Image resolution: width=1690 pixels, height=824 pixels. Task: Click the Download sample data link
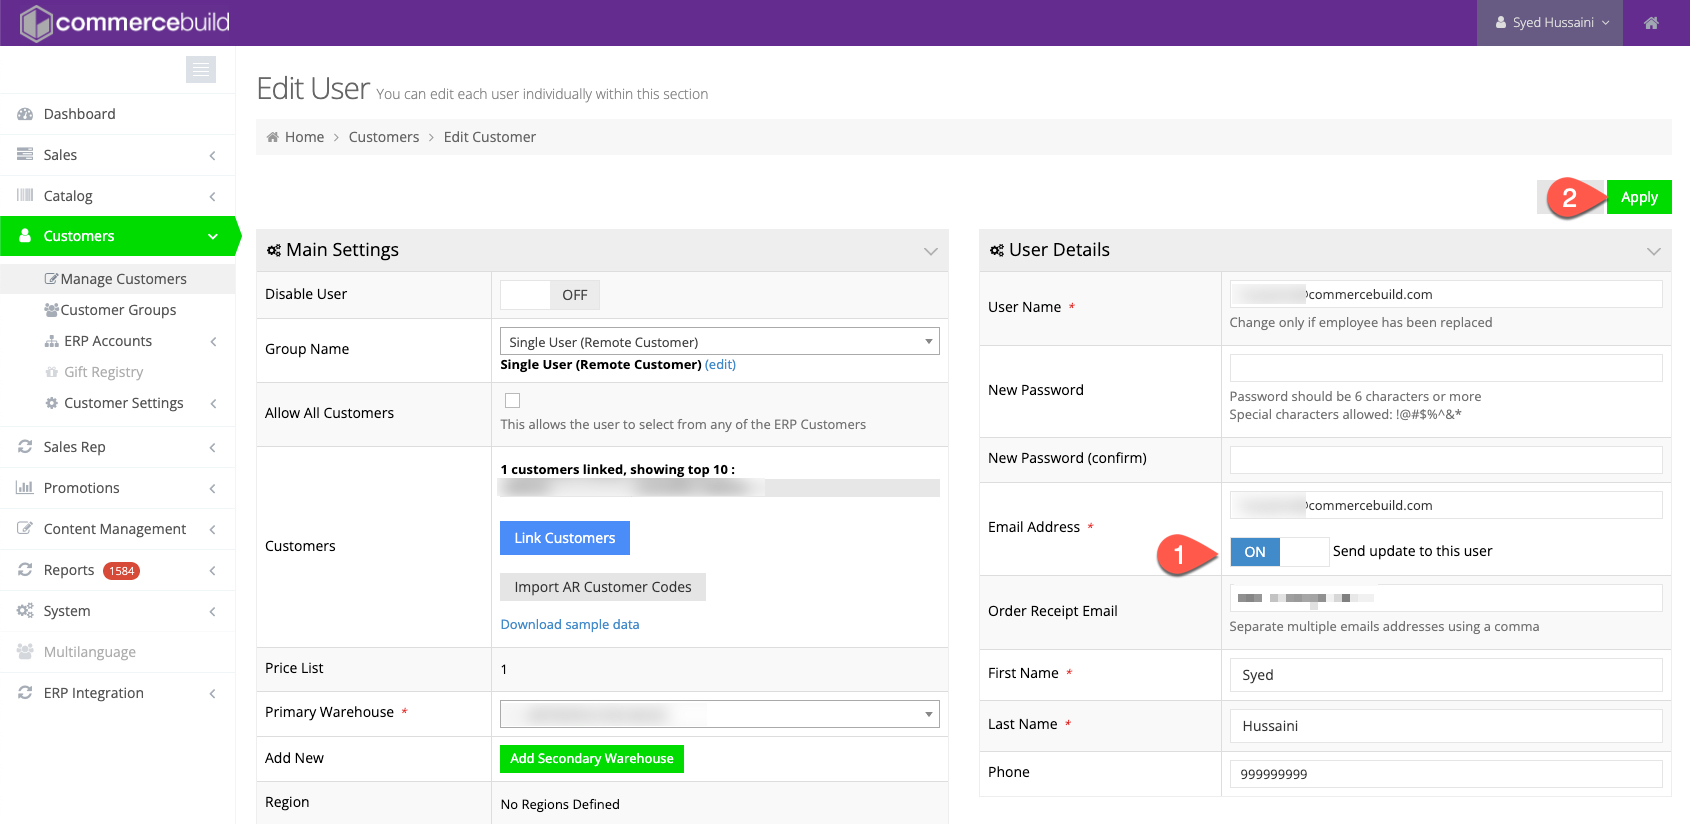tap(569, 624)
